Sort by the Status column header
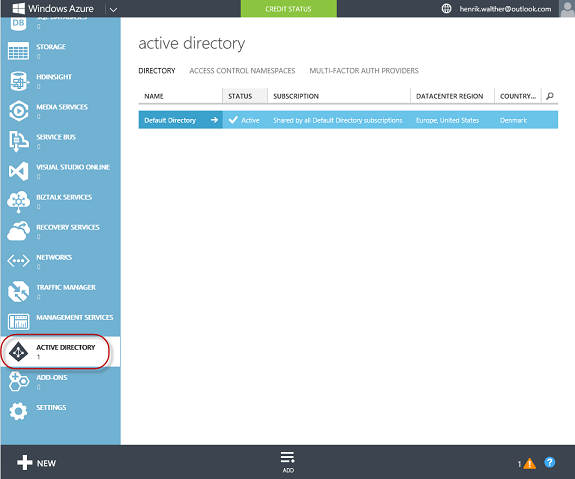Viewport: 575px width, 479px height. coord(245,96)
